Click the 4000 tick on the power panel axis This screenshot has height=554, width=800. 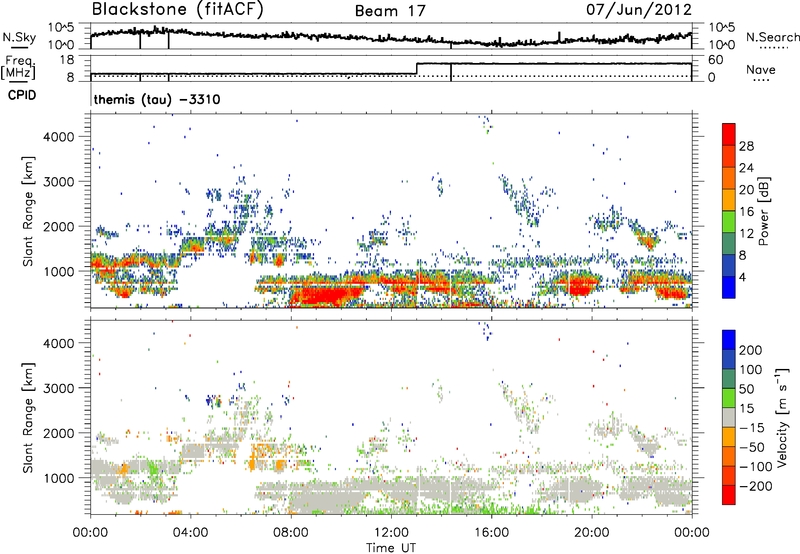point(58,137)
